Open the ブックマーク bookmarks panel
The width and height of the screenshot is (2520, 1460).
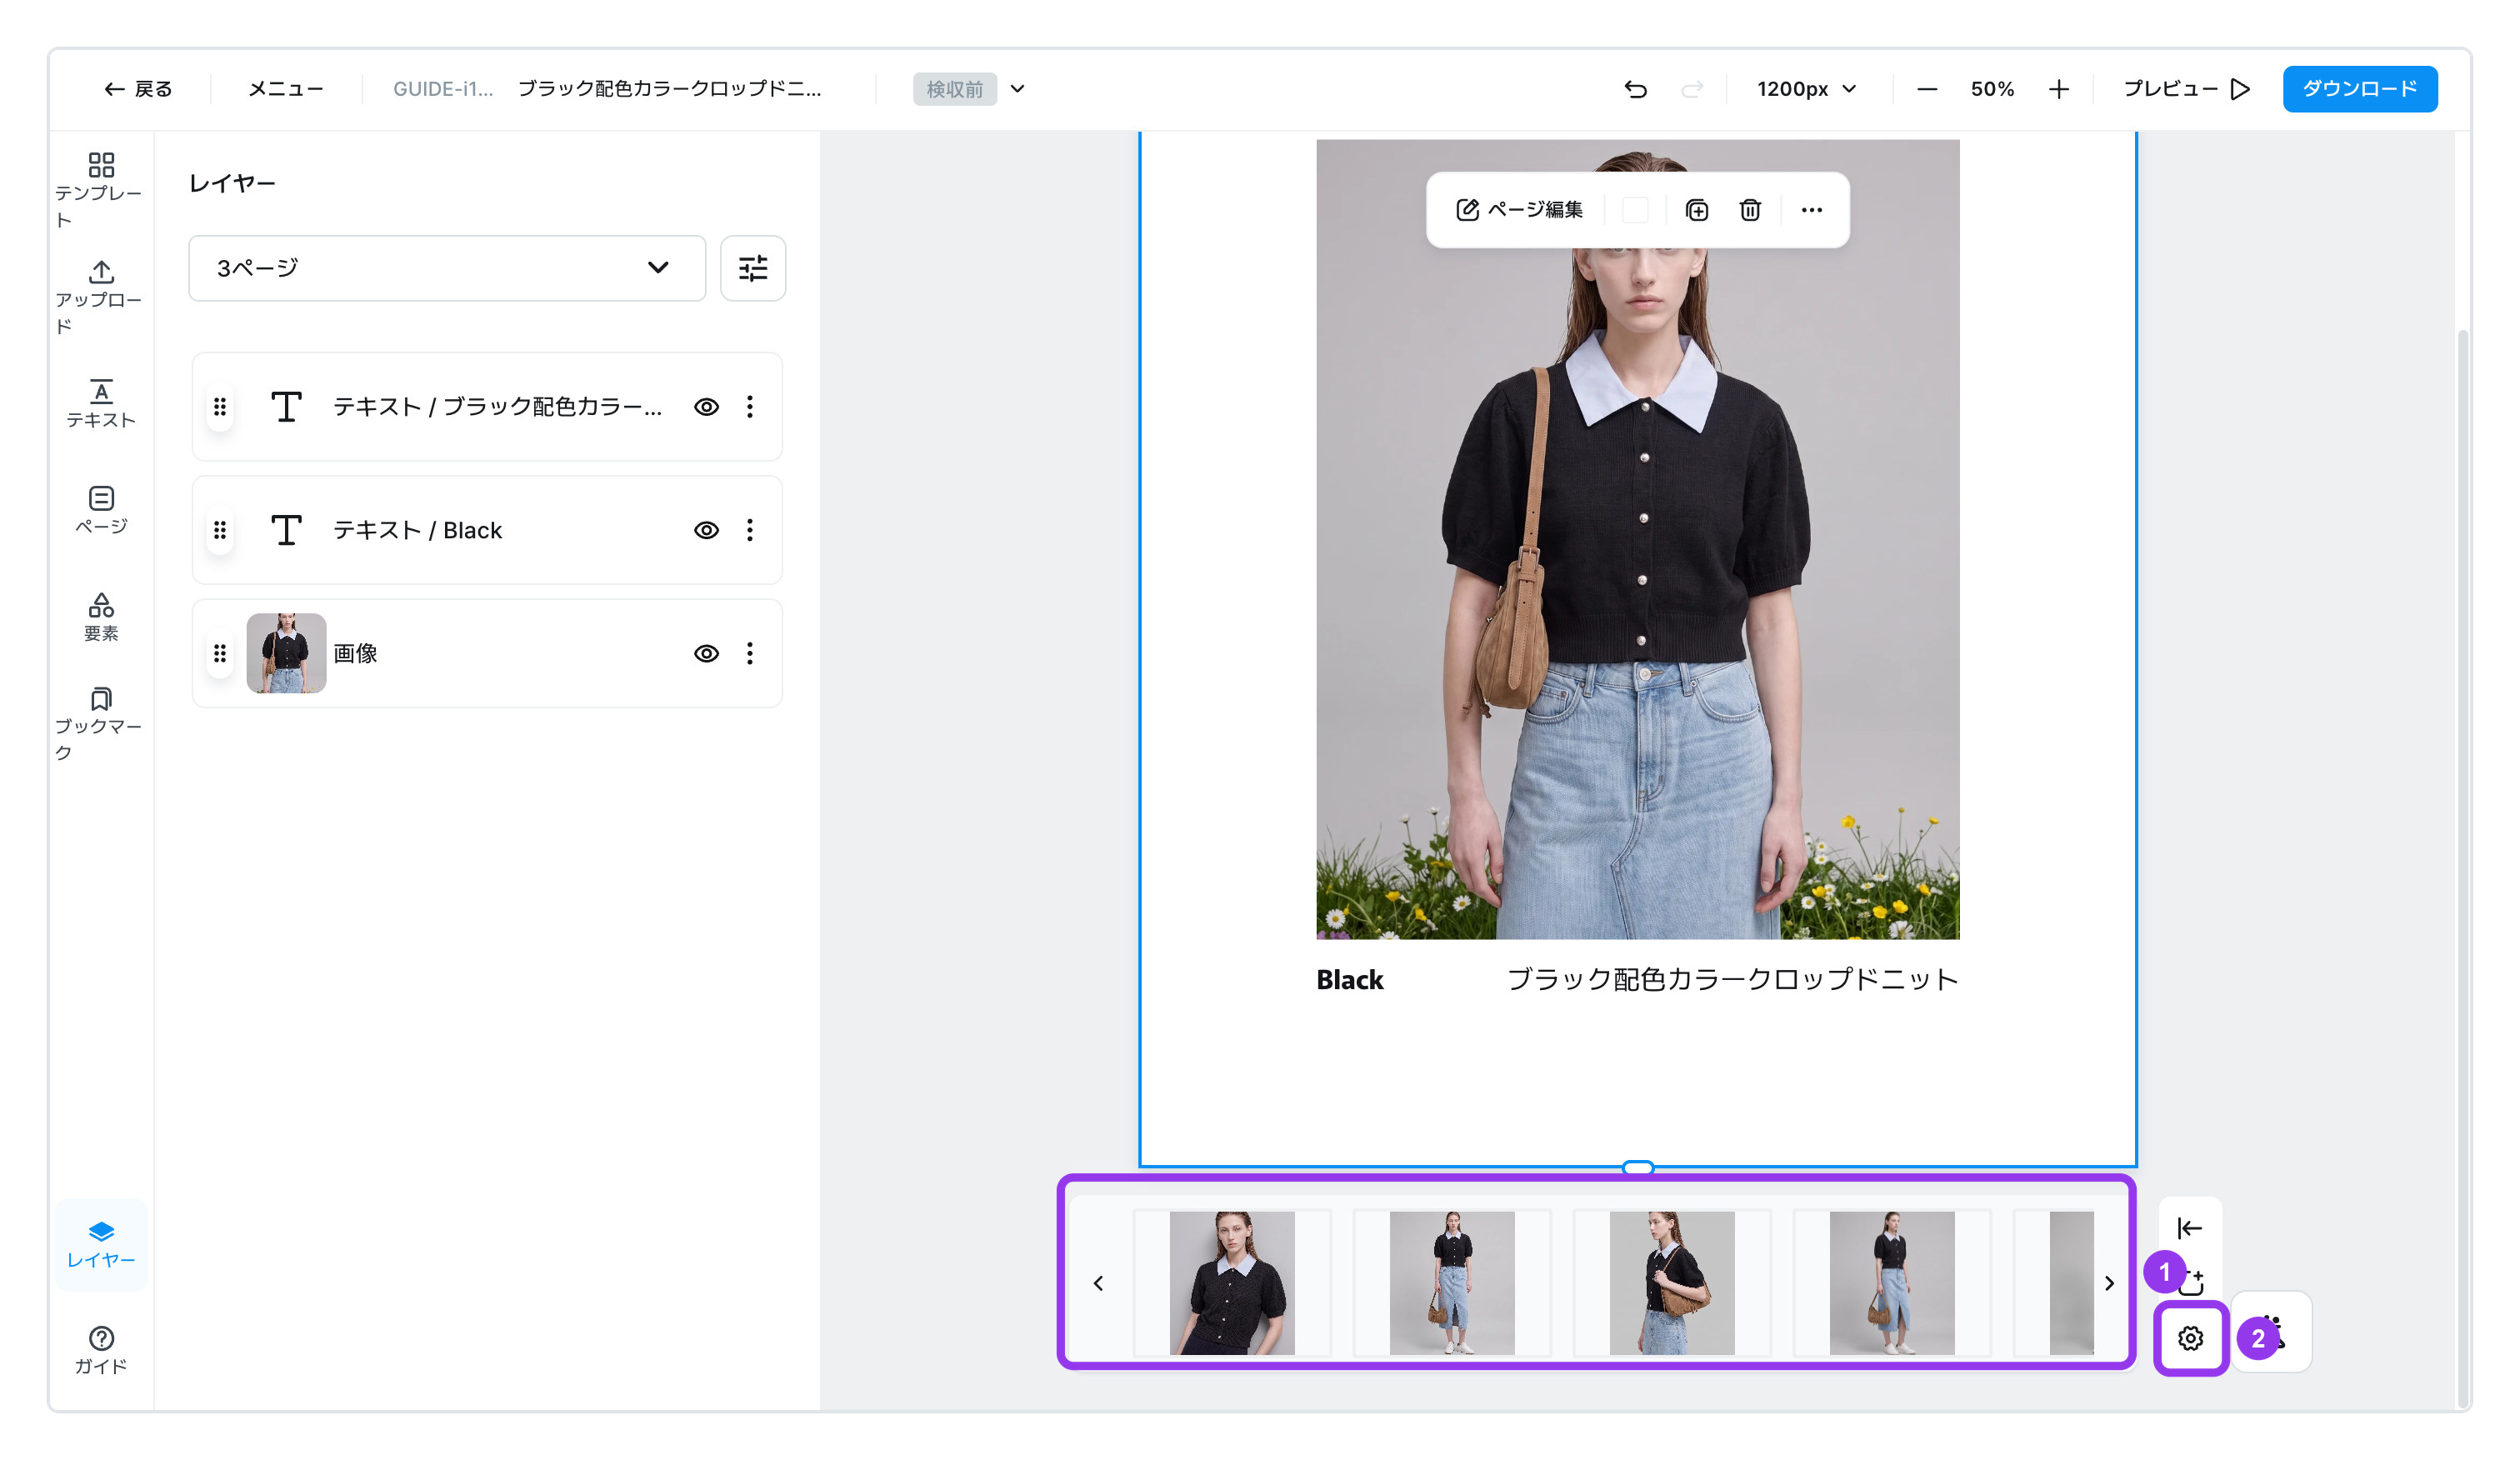[x=100, y=724]
